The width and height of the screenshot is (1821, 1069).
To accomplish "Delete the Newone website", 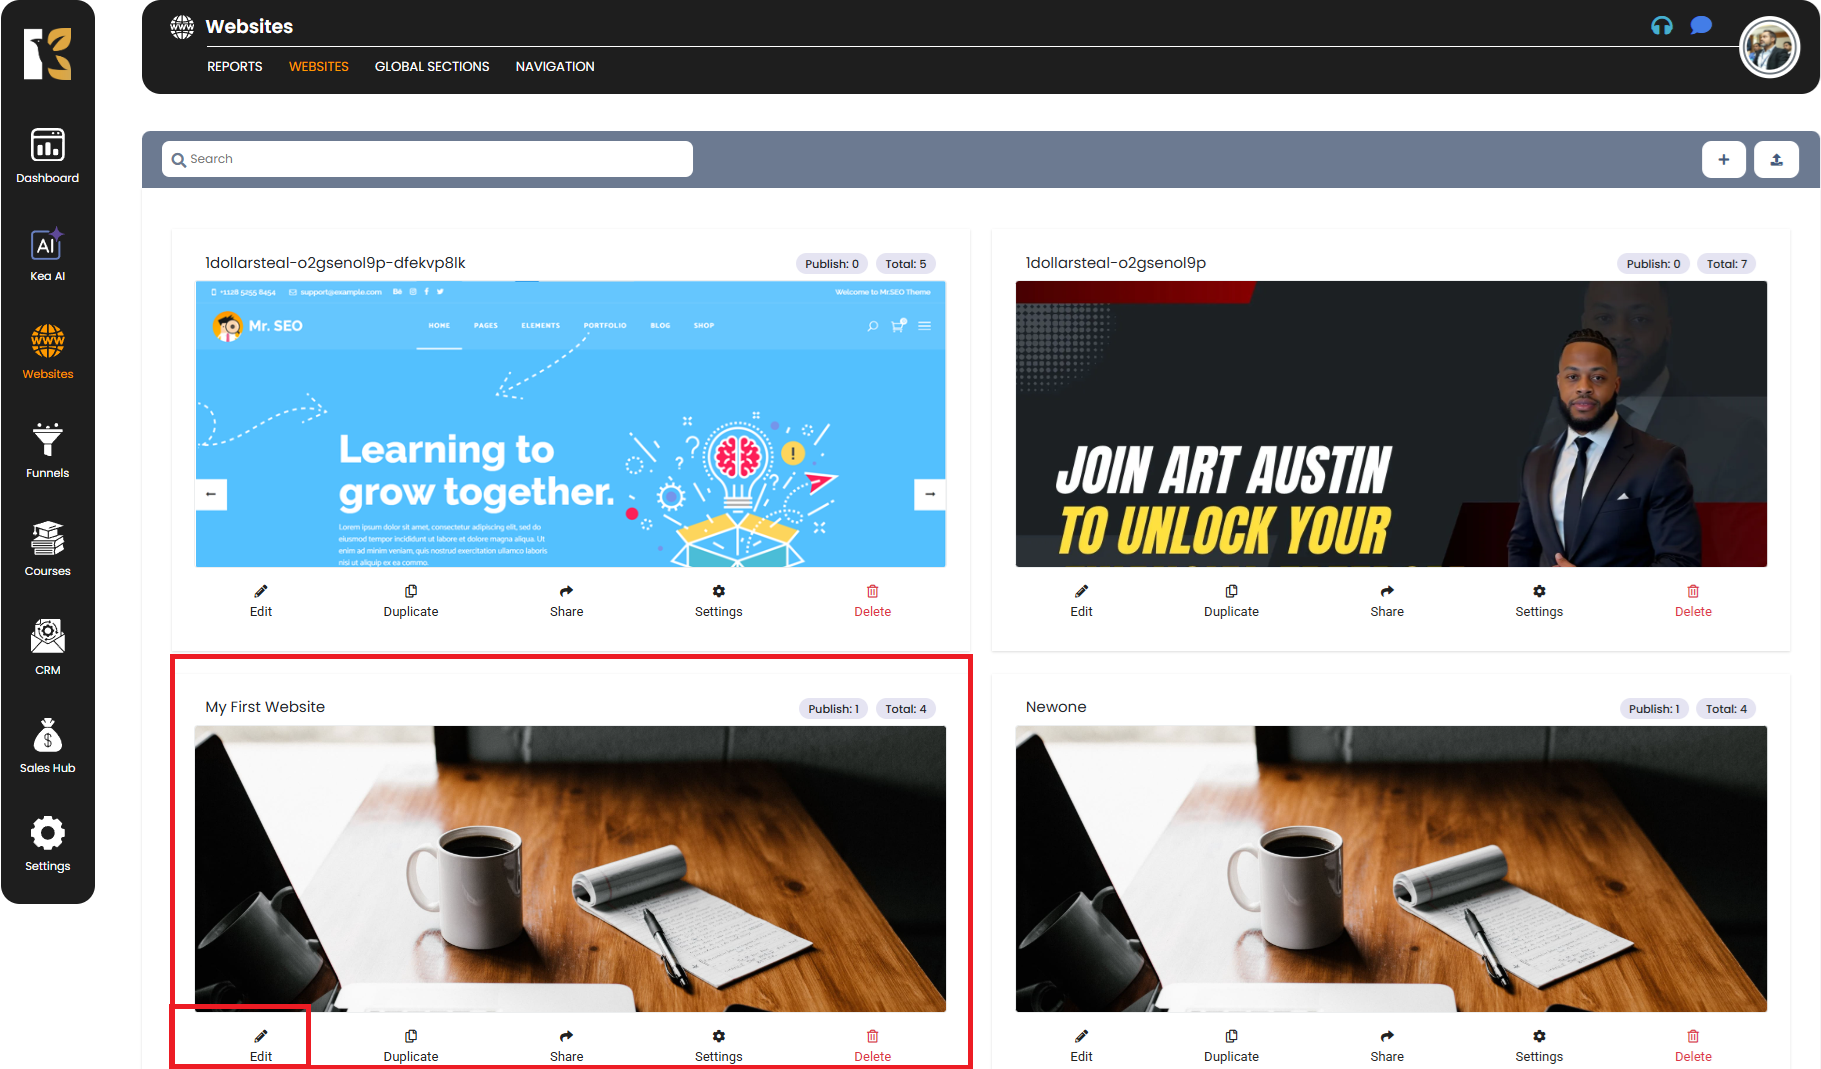I will click(1692, 1045).
